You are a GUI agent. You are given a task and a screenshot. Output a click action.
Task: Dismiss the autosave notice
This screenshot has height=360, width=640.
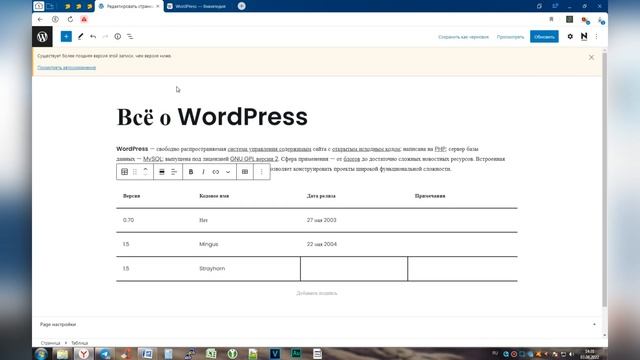pos(591,58)
